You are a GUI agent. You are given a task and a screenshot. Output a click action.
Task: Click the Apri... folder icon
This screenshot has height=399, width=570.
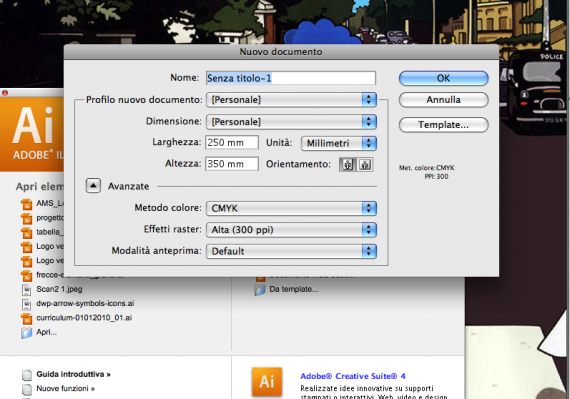click(27, 332)
